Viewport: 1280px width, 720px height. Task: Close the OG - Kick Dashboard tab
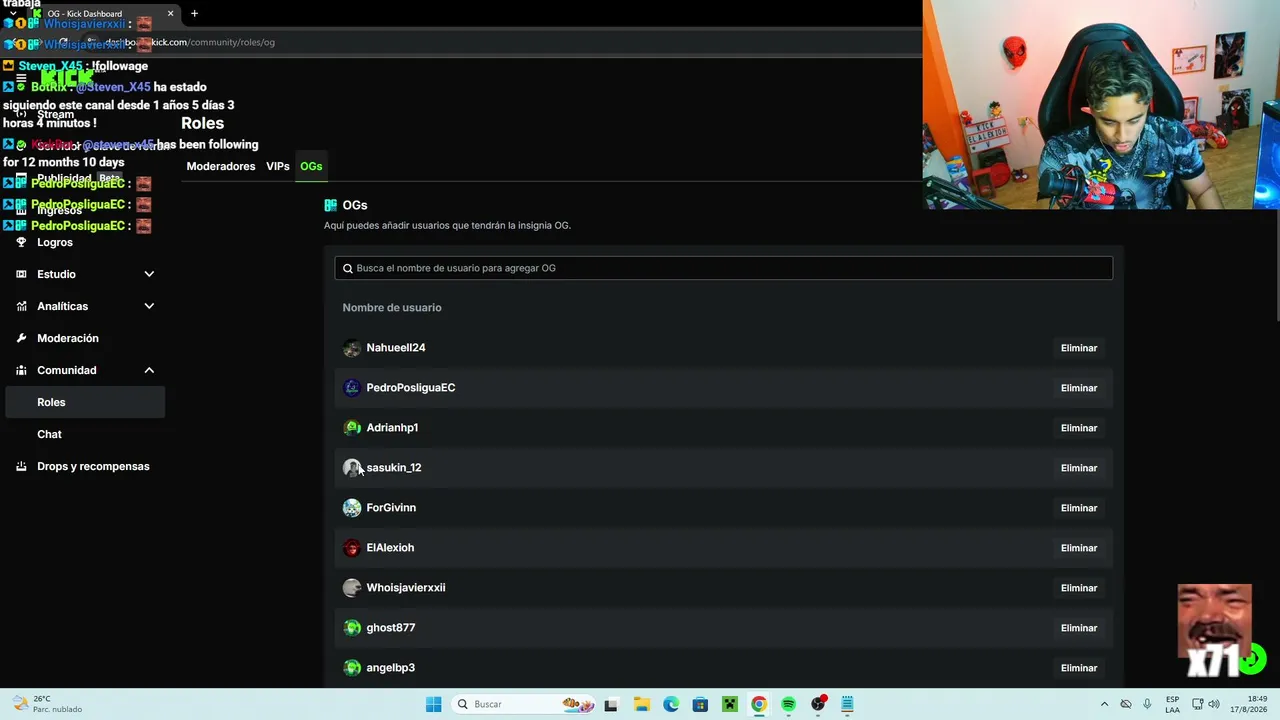(170, 14)
